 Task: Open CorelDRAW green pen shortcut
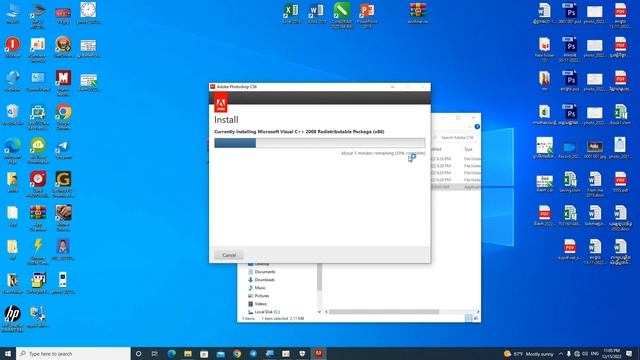point(342,15)
